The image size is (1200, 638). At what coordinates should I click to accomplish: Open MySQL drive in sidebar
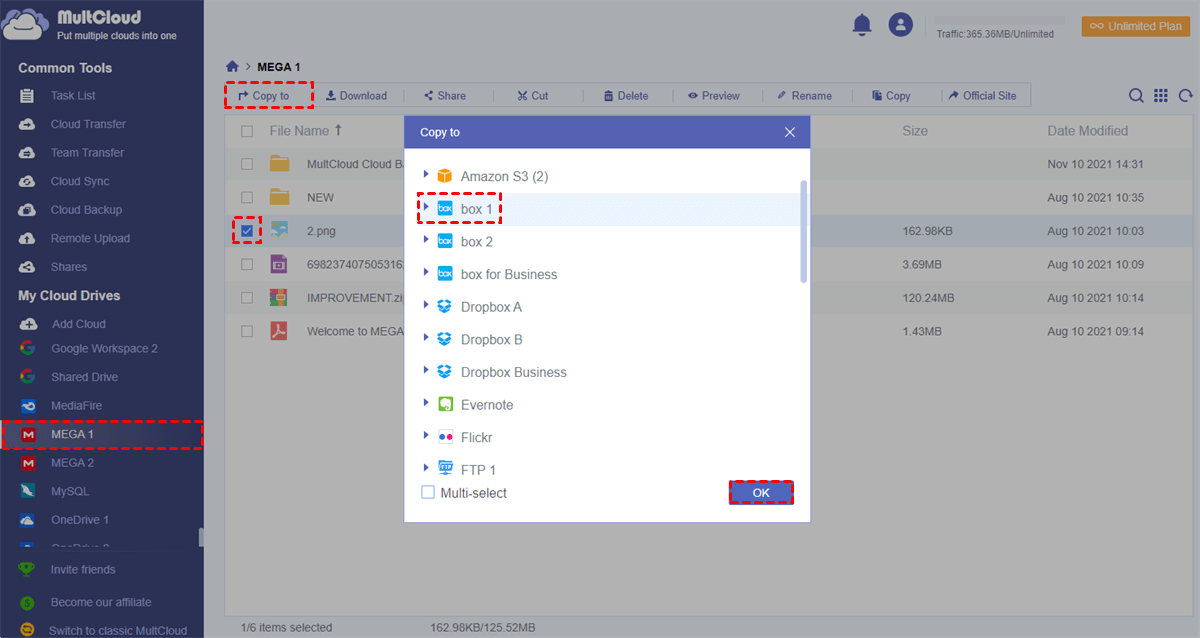[70, 492]
